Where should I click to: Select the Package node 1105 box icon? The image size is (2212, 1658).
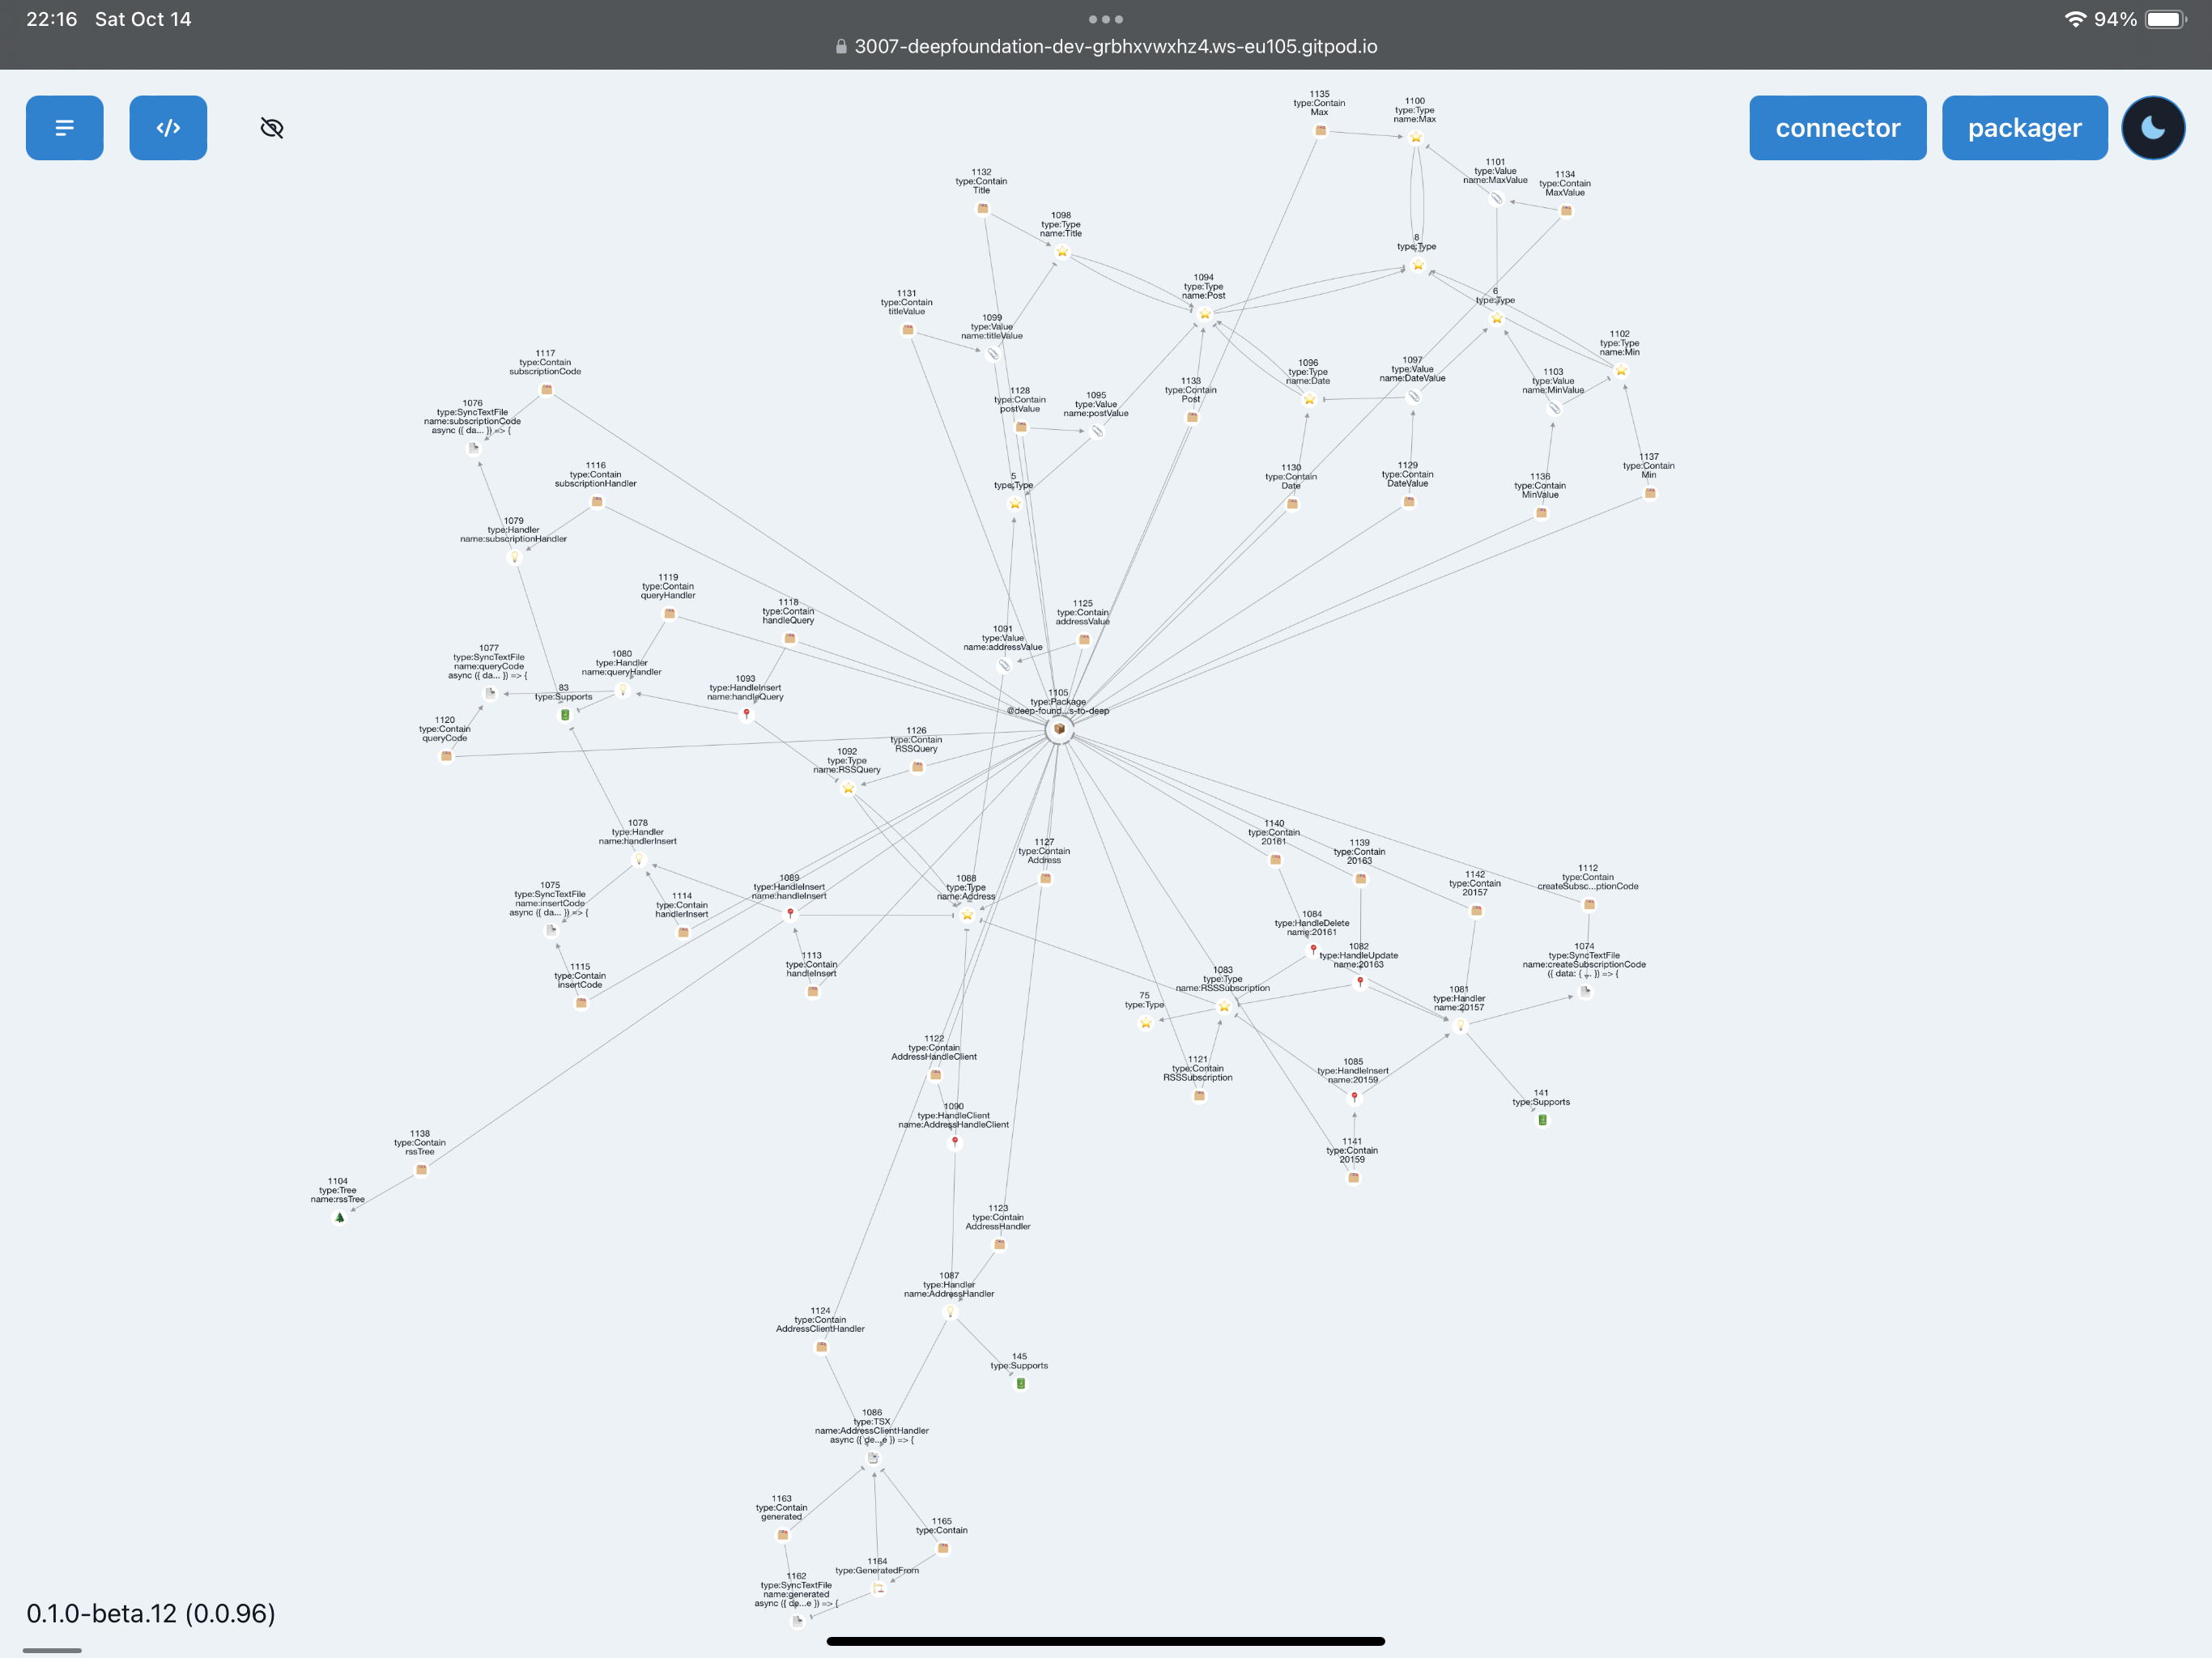(x=1059, y=729)
